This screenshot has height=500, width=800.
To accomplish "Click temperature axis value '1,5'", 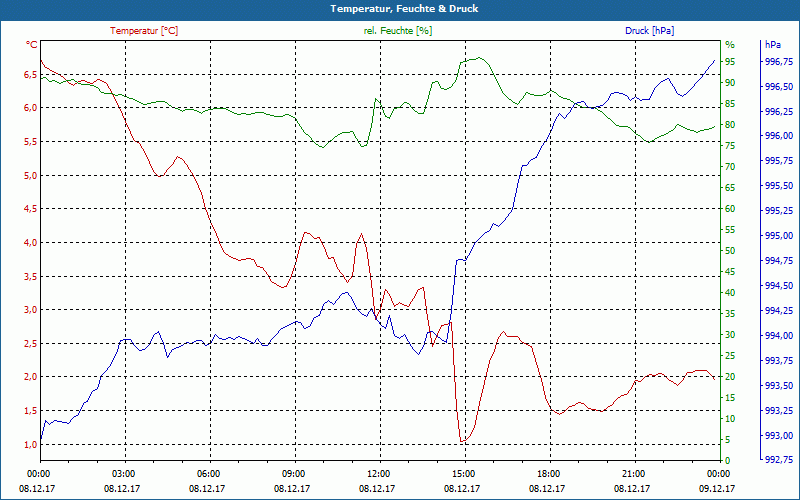I will point(31,411).
